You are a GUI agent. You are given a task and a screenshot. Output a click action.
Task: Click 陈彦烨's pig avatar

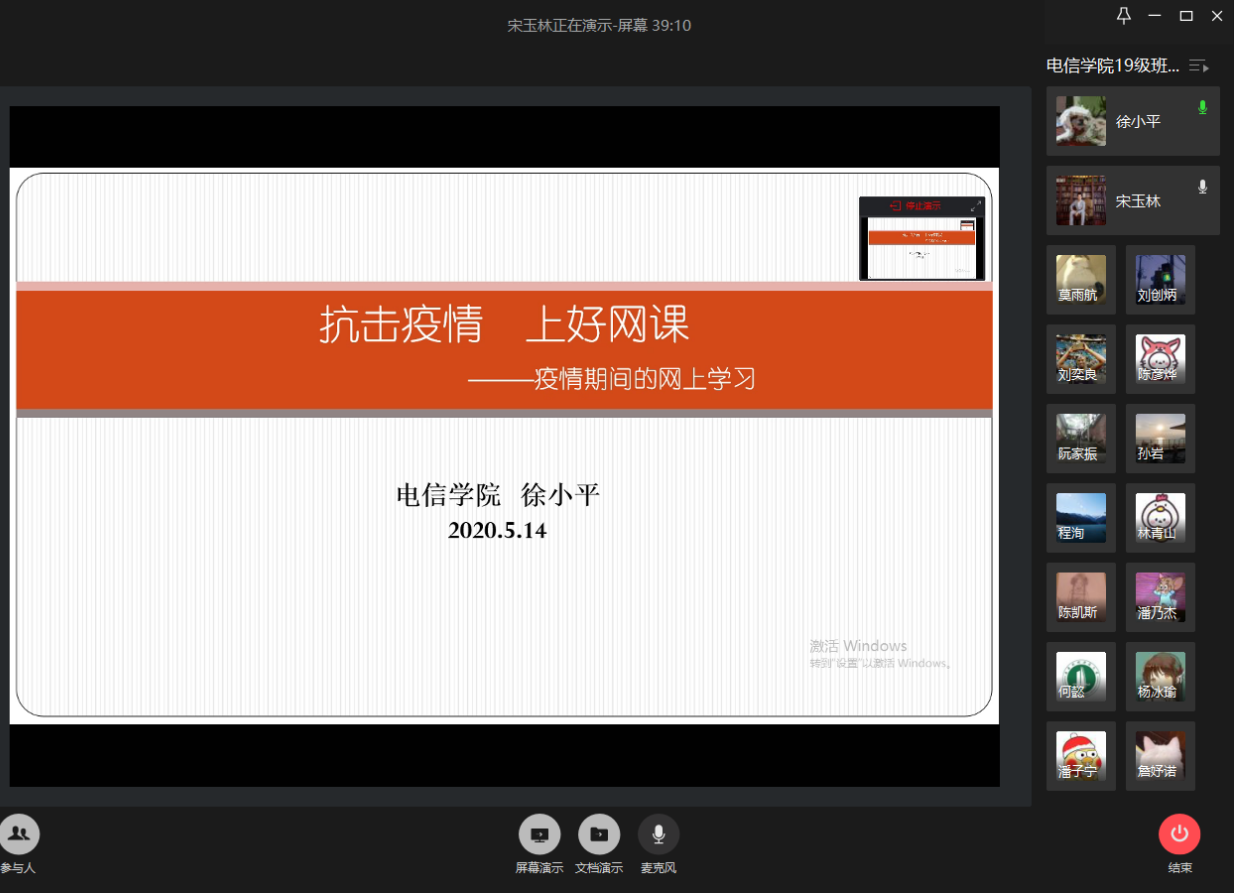[x=1160, y=359]
